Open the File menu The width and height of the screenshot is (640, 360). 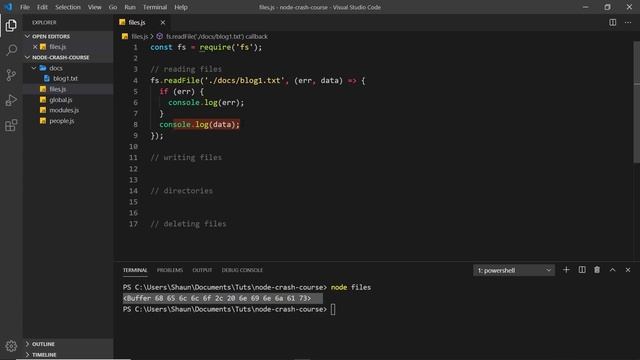click(25, 7)
